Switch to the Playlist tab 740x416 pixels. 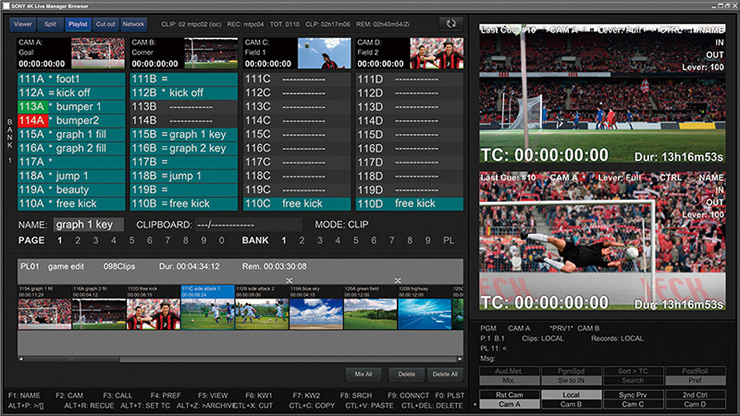point(78,22)
